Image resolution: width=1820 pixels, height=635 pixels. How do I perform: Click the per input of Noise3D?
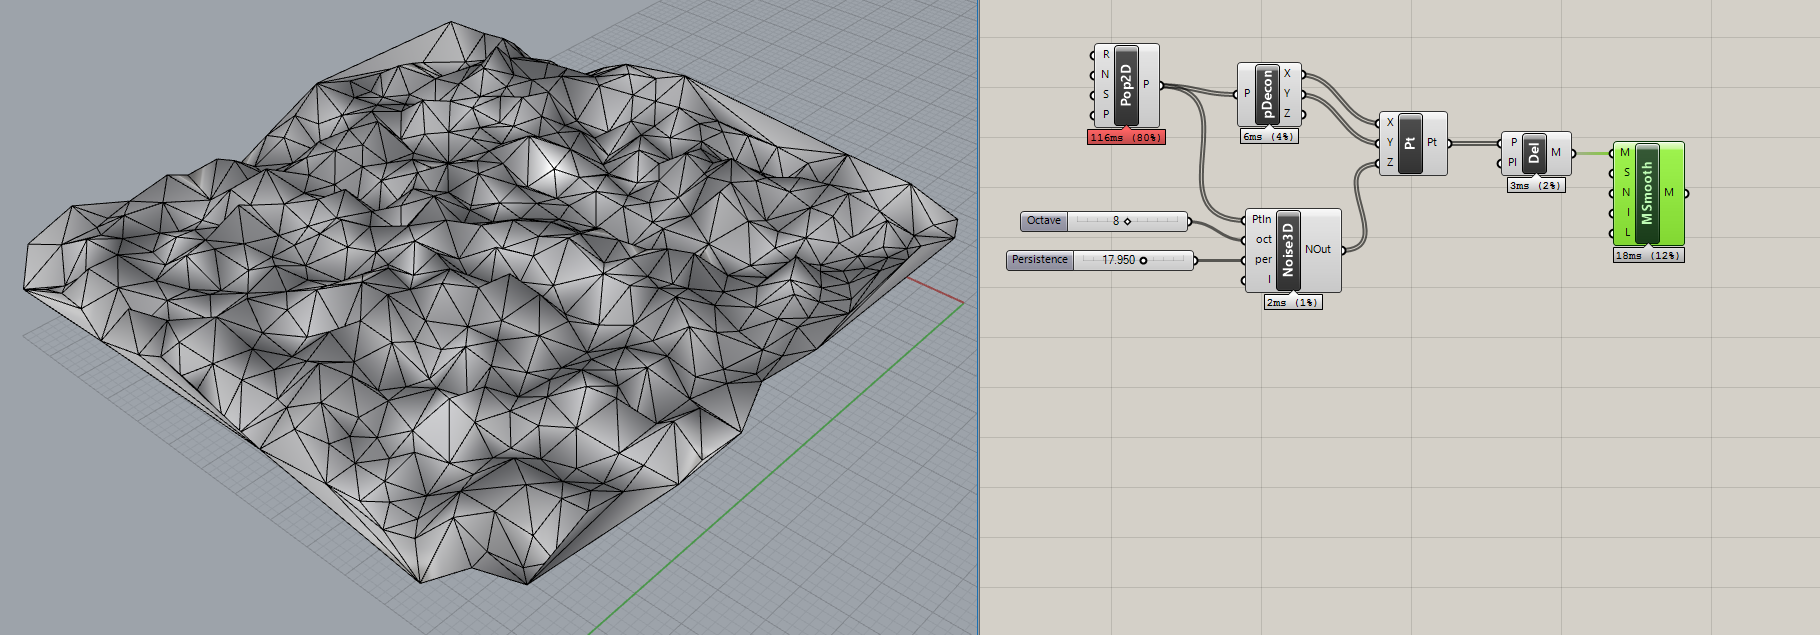pos(1263,260)
